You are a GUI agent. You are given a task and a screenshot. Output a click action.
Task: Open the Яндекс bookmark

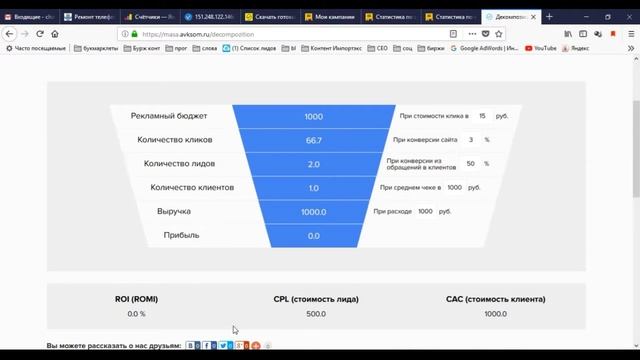coord(576,48)
